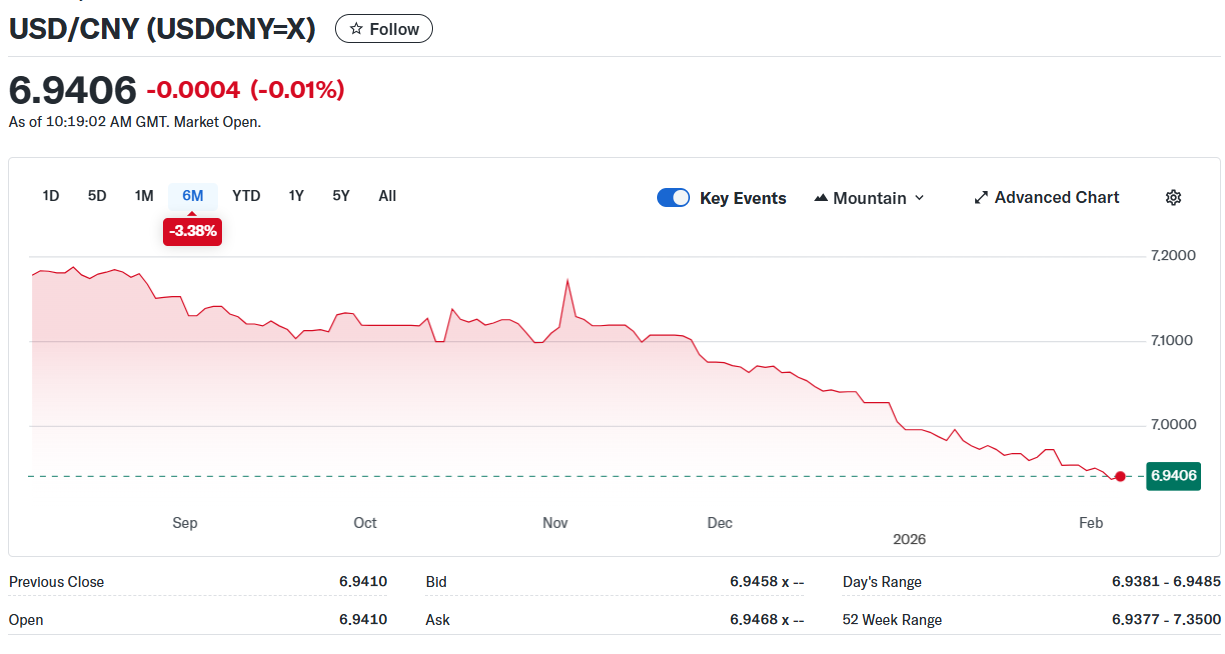The image size is (1225, 654).
Task: Click the red current price dot on chart
Action: [1120, 477]
